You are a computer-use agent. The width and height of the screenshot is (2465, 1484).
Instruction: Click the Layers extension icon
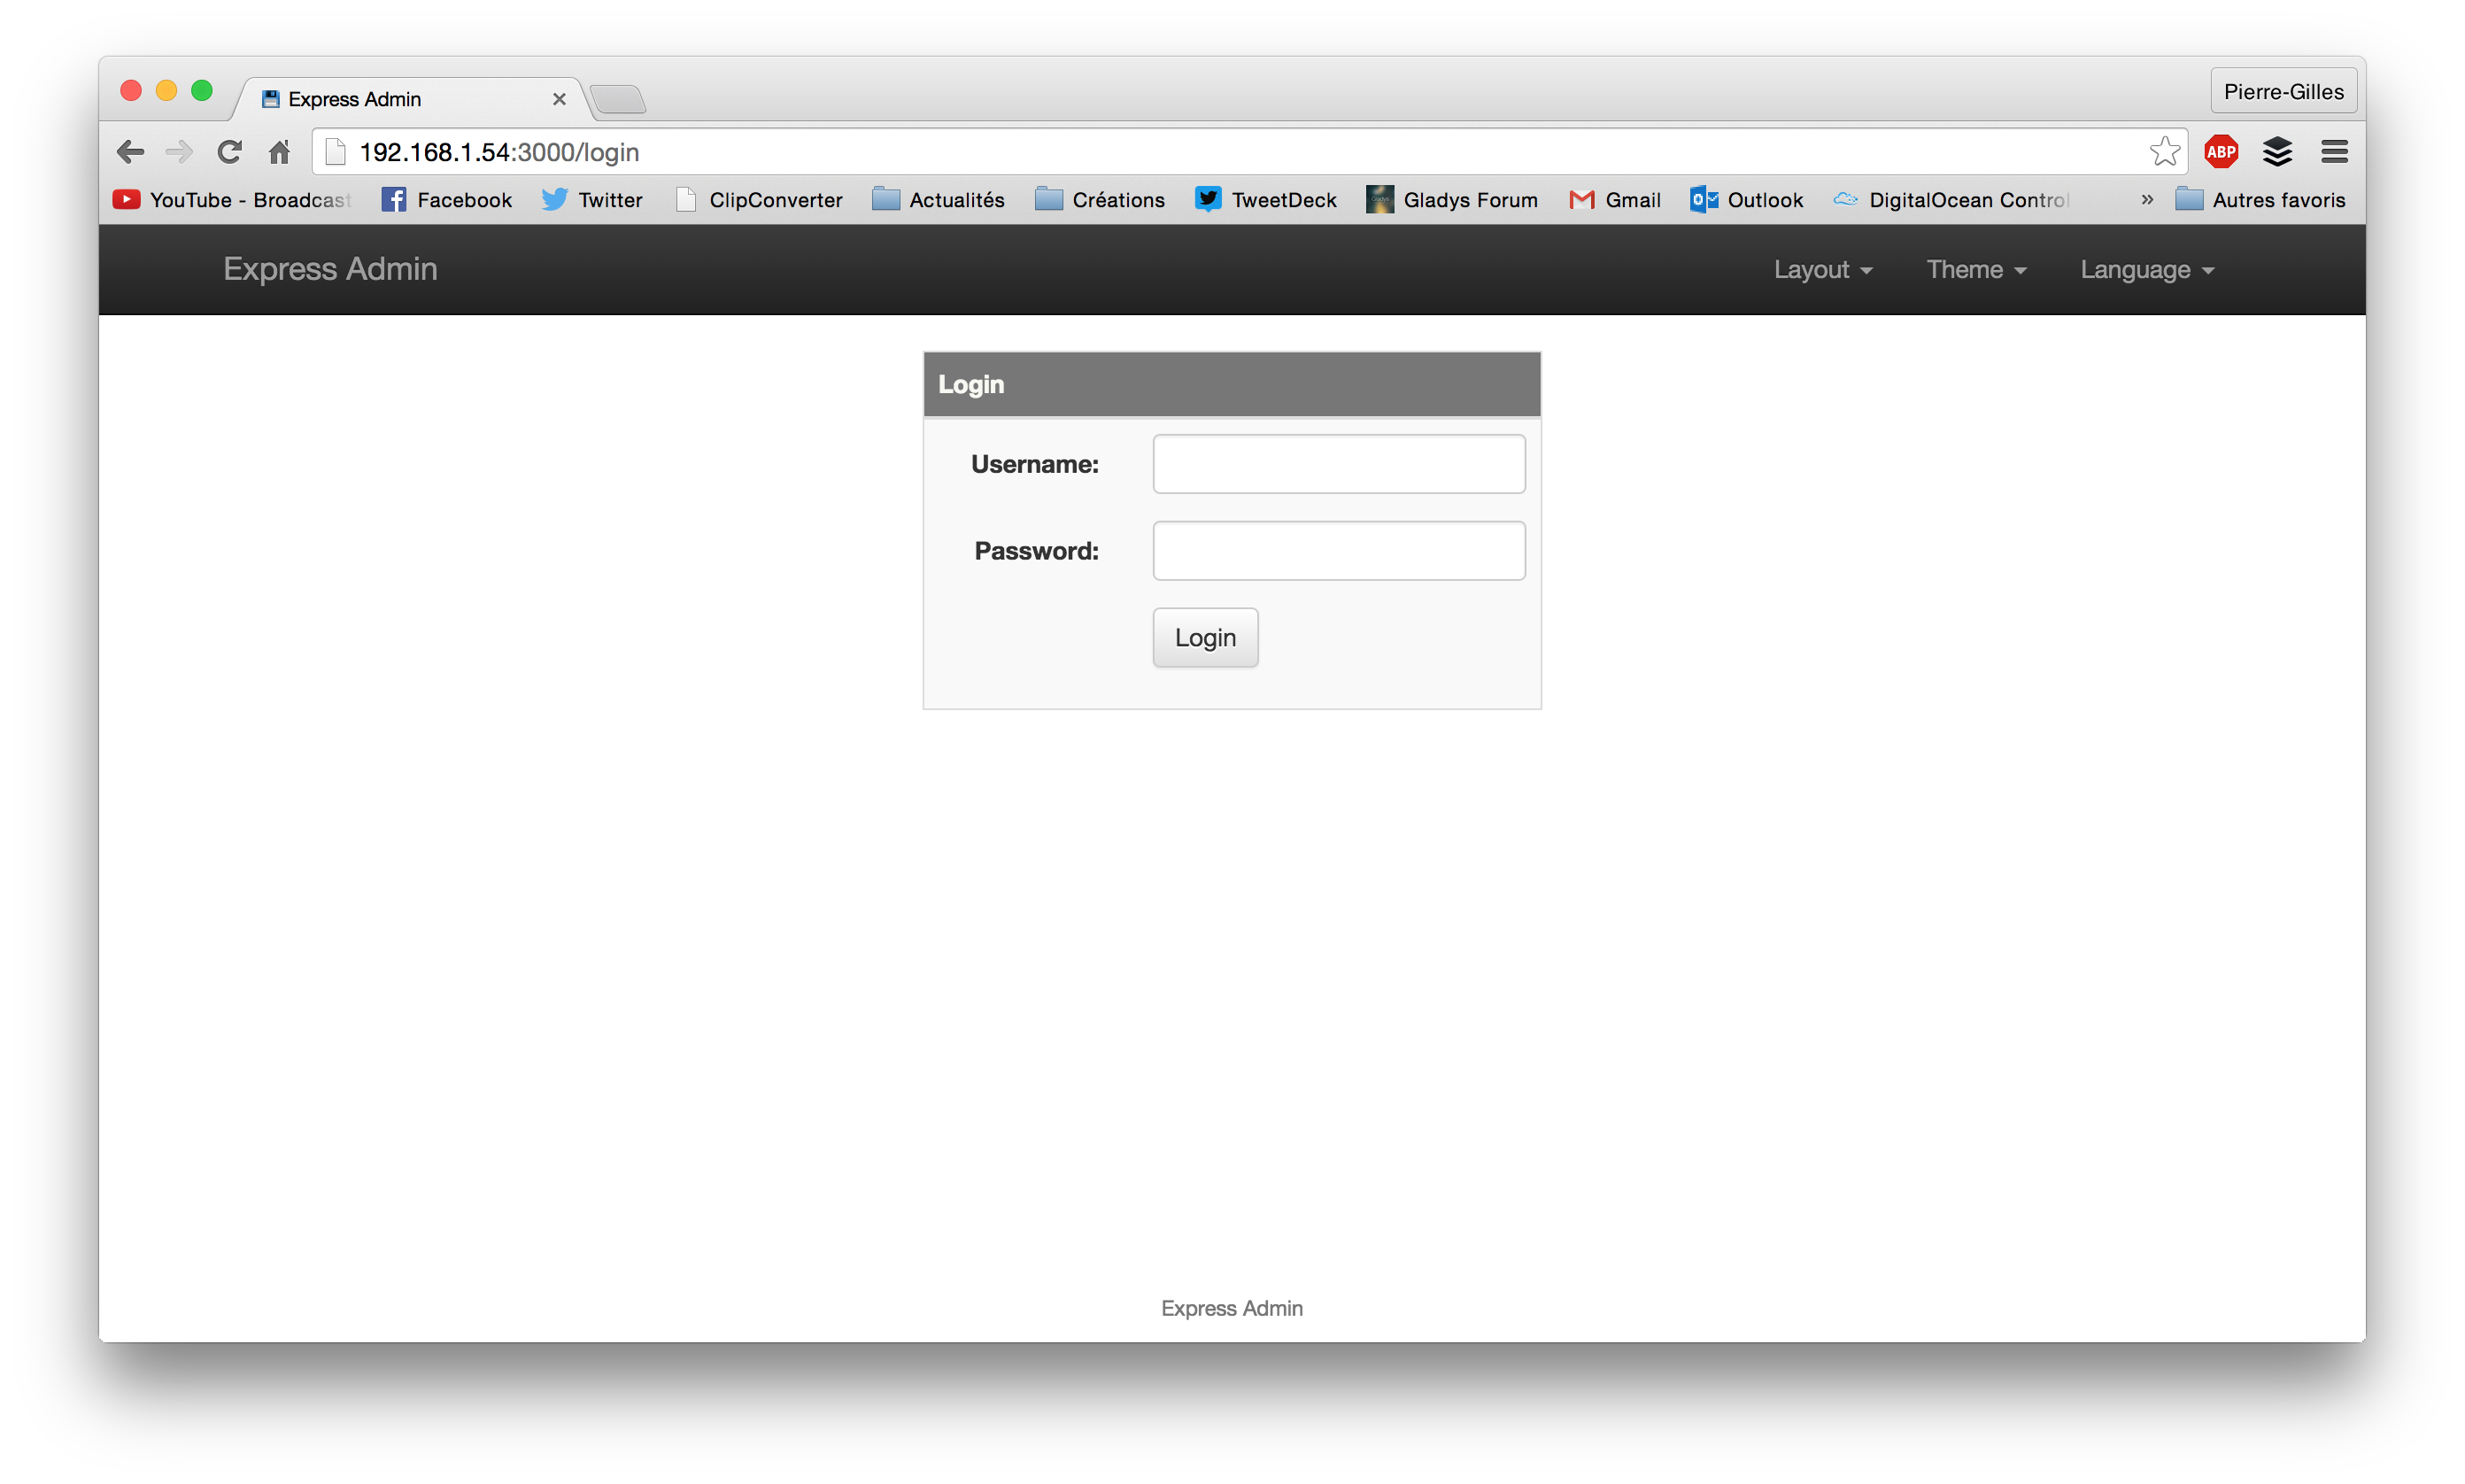2278,150
